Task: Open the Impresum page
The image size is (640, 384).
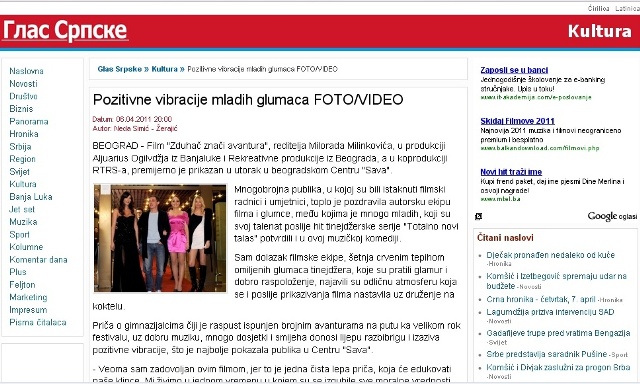Action: point(28,310)
